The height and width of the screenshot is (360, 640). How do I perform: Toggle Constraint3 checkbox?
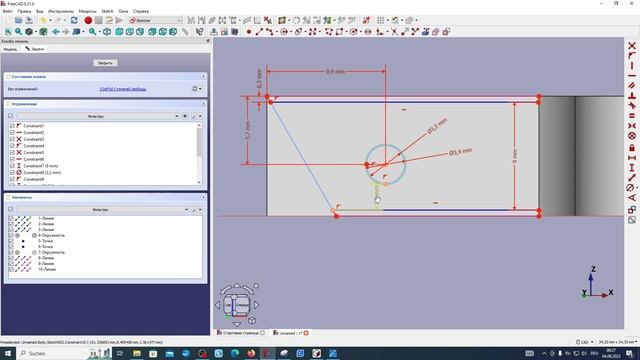point(12,139)
